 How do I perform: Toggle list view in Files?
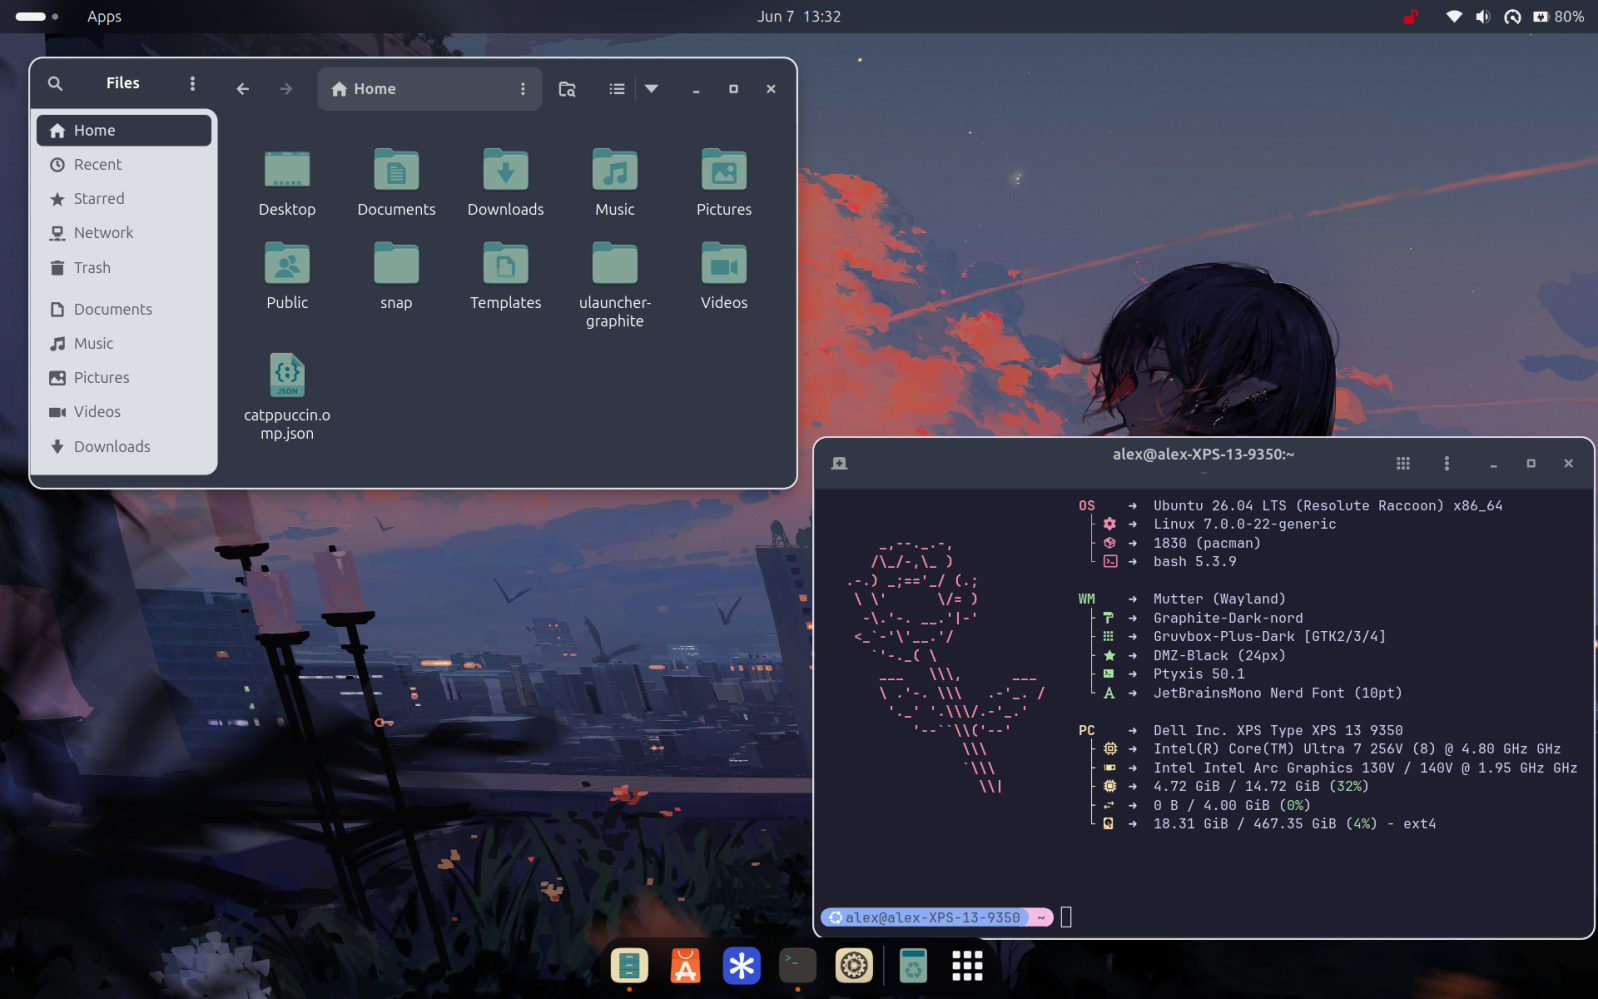[x=617, y=89]
